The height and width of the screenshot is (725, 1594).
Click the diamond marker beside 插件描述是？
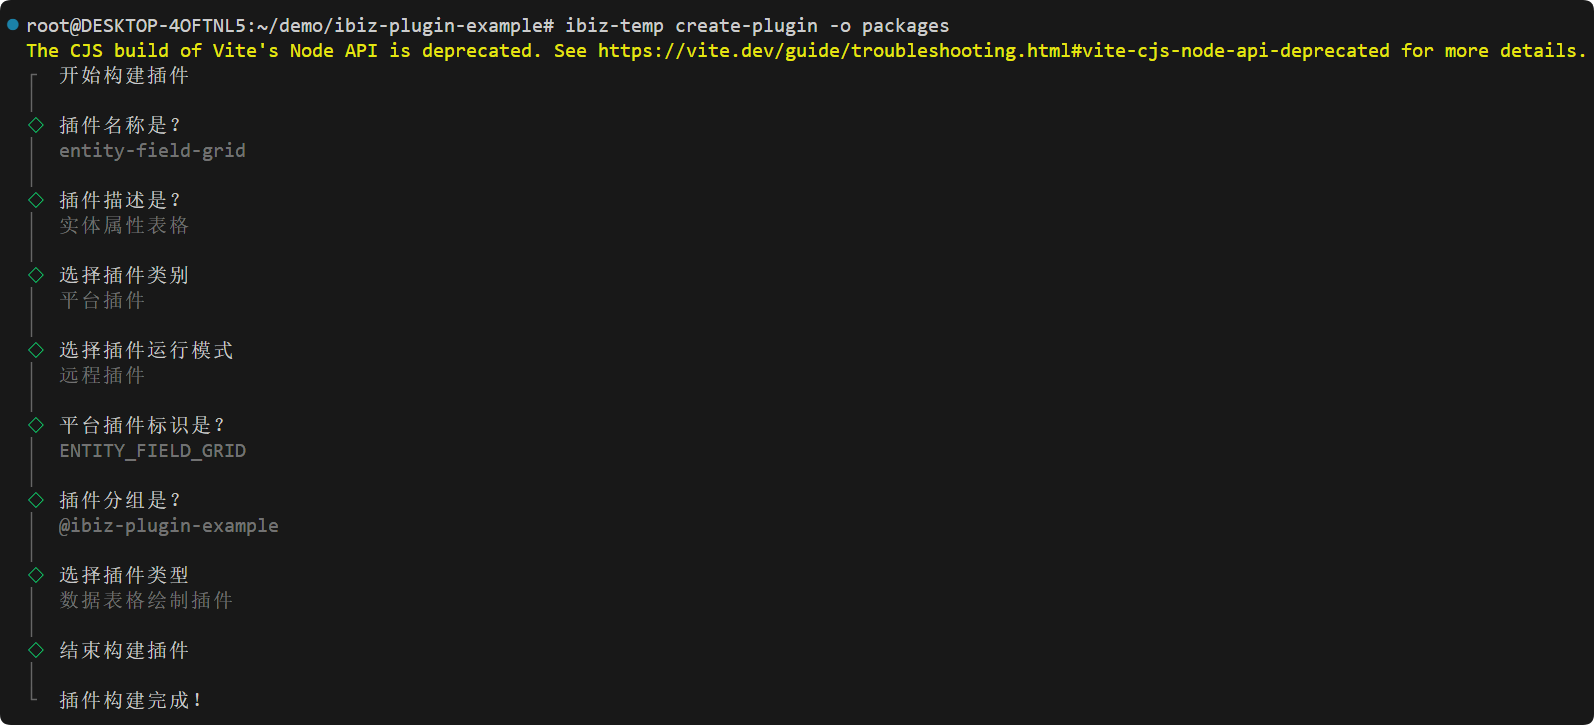36,200
